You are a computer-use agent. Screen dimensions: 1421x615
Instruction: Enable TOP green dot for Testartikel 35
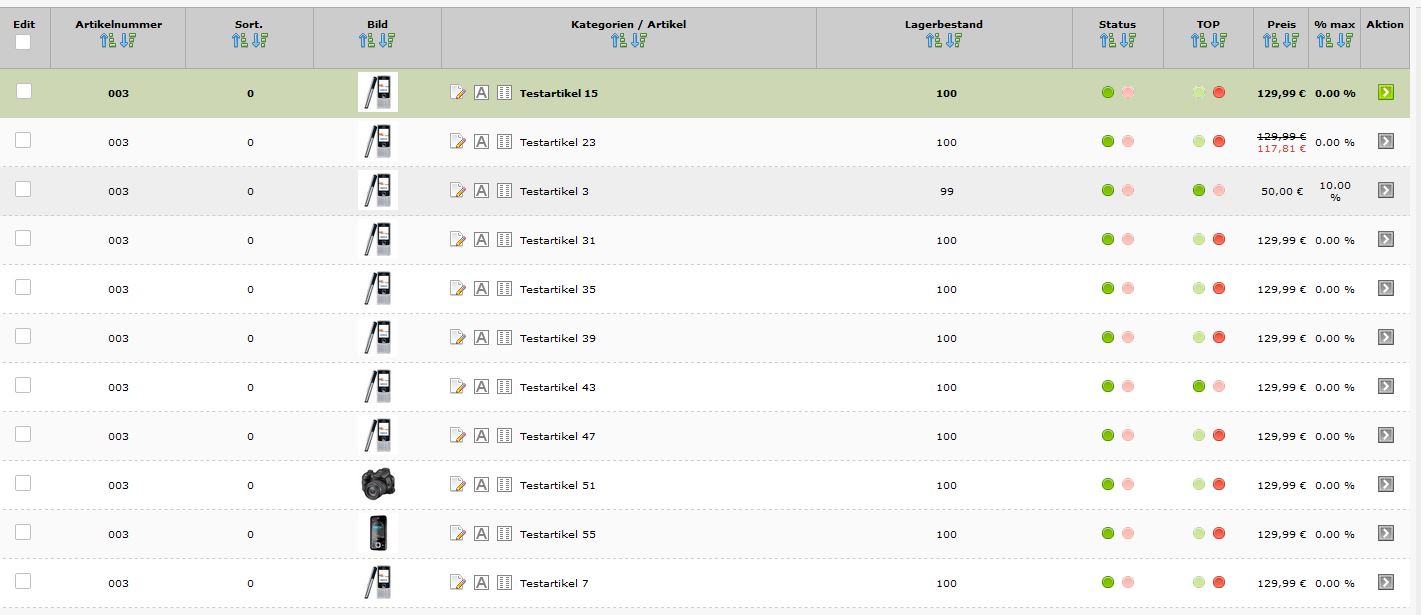coord(1199,289)
